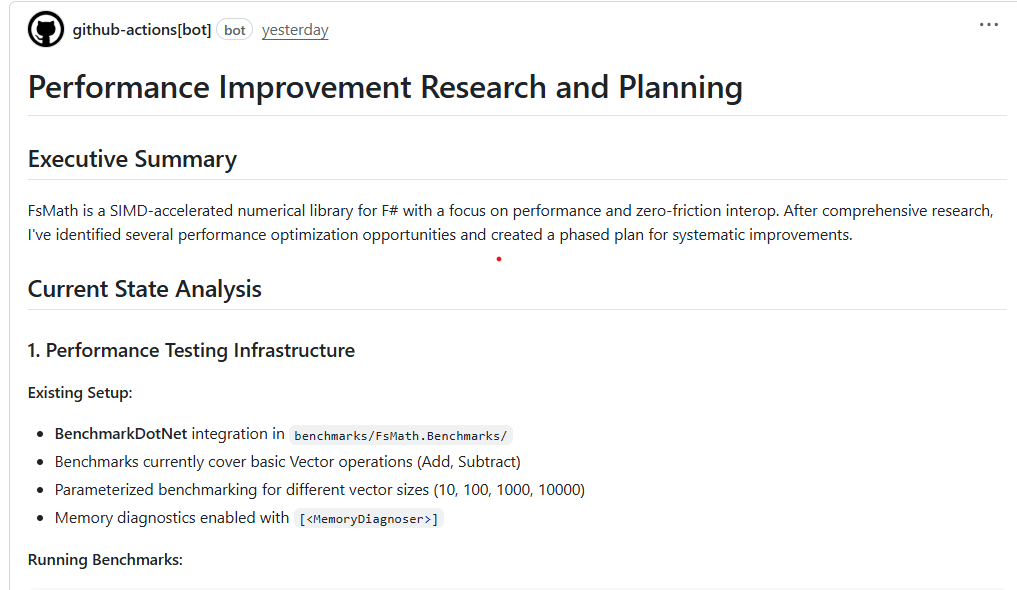Click the Parameterized benchmarking bullet text
The width and height of the screenshot is (1017, 590).
pyautogui.click(x=320, y=490)
